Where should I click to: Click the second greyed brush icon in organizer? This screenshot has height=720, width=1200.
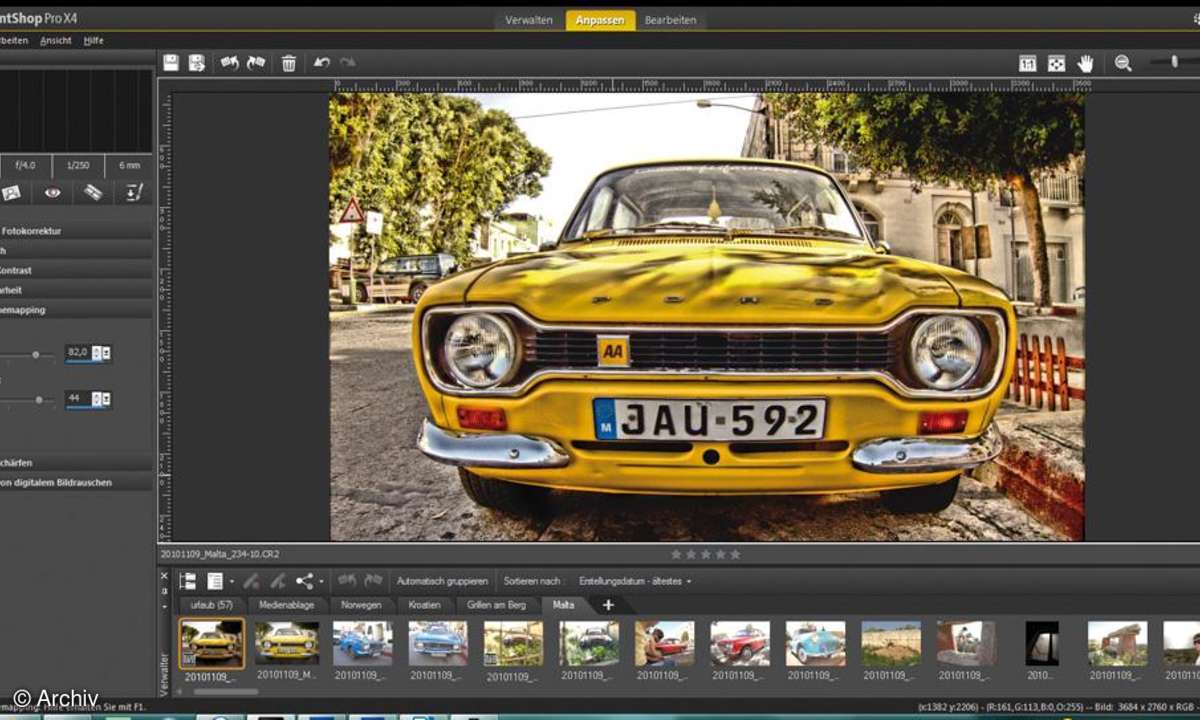278,581
